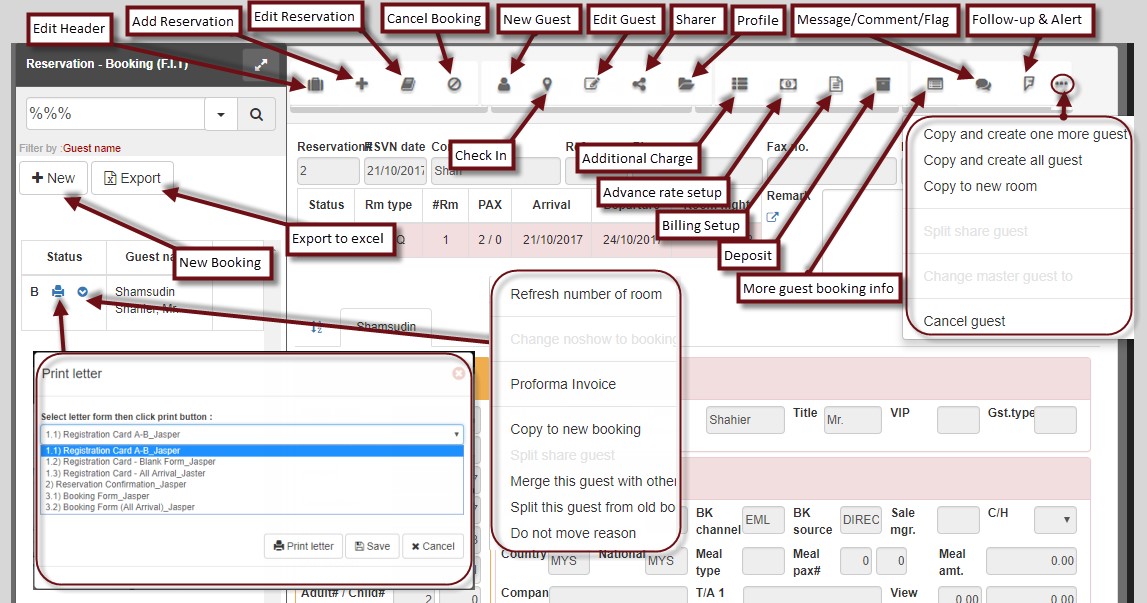The image size is (1147, 603).
Task: Click the Cancel Booking icon
Action: (454, 85)
